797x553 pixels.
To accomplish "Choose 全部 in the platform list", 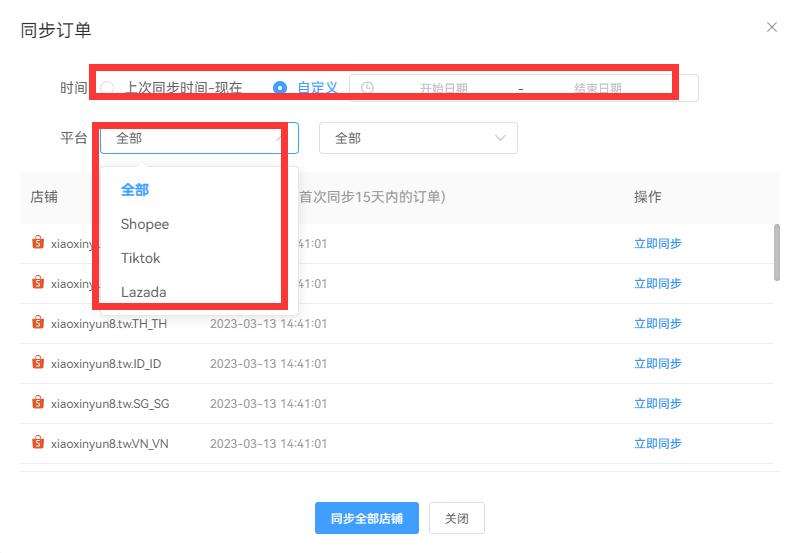I will tap(135, 190).
